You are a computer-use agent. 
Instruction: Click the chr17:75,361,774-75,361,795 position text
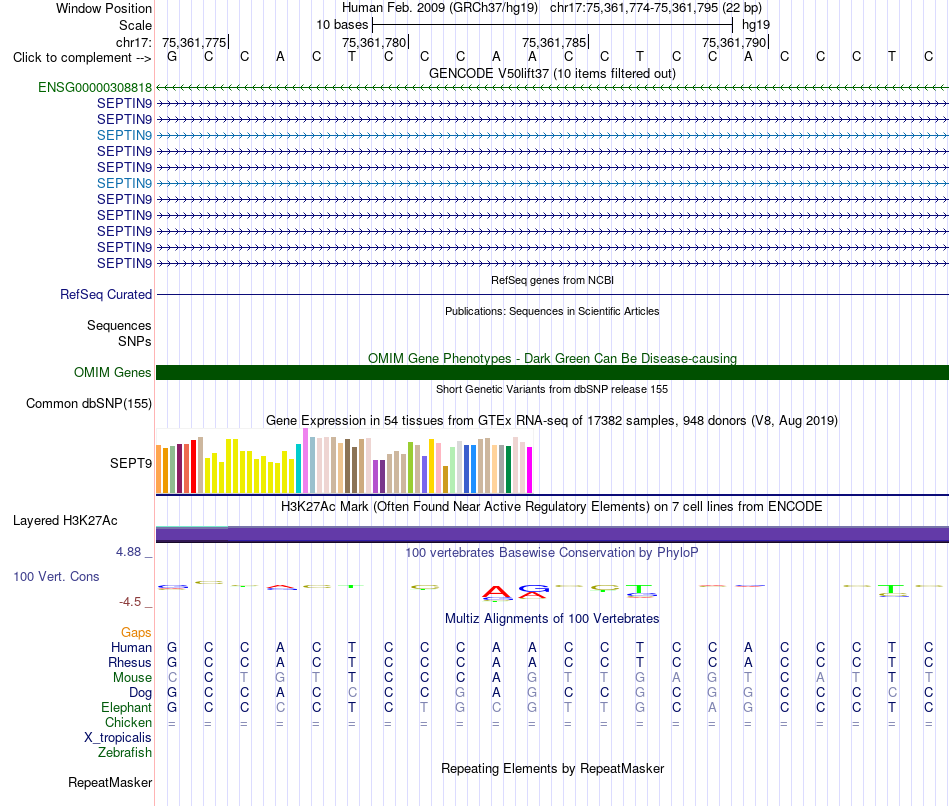656,8
